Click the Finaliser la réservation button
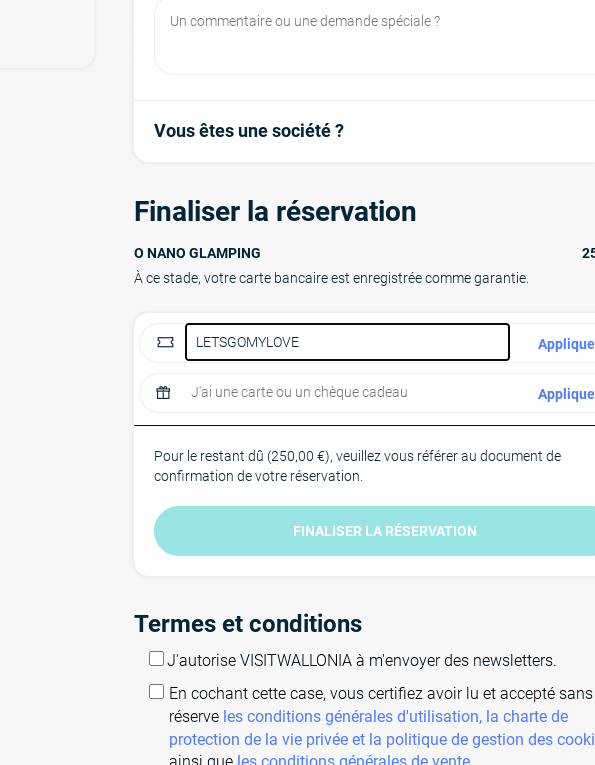The width and height of the screenshot is (595, 765). (375, 531)
